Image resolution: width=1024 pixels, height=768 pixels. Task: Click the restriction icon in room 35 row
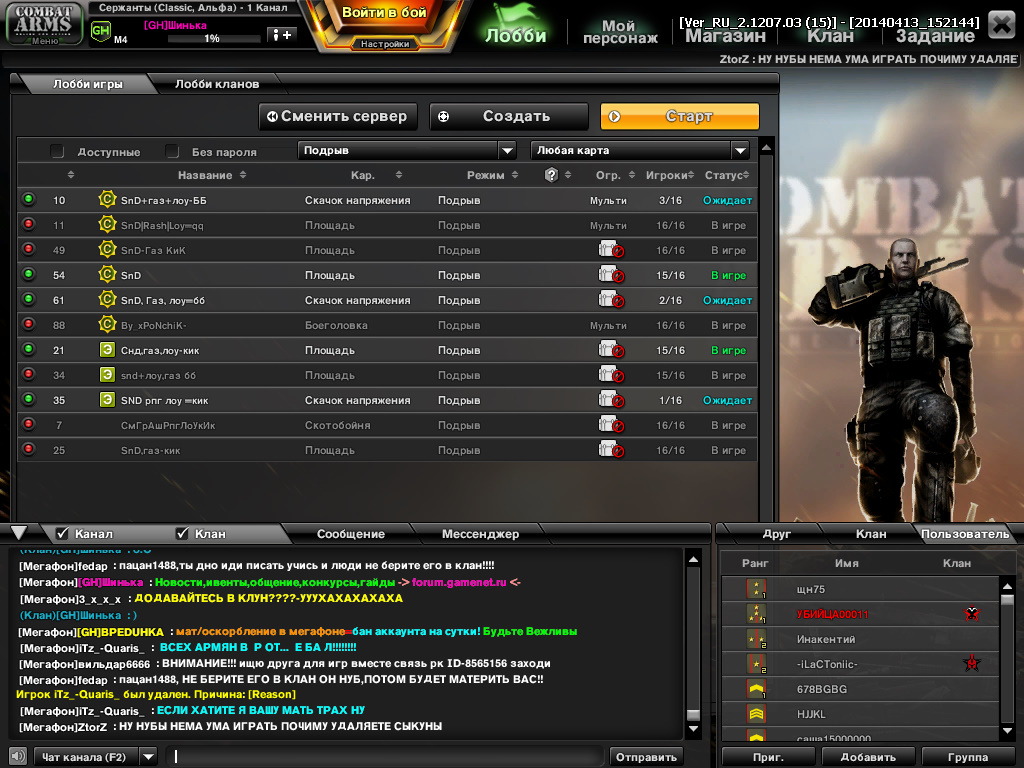tap(611, 400)
